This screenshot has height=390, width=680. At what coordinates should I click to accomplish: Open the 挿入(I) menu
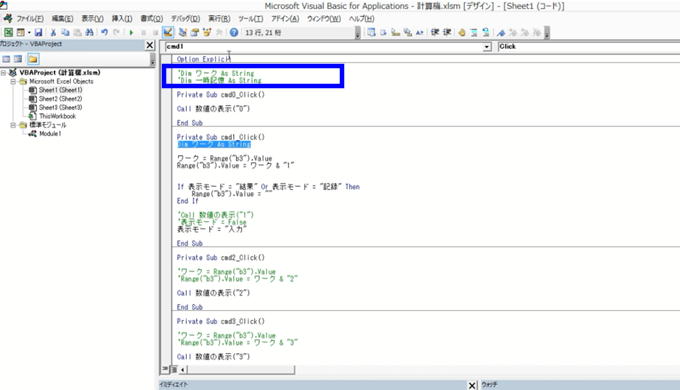(122, 19)
